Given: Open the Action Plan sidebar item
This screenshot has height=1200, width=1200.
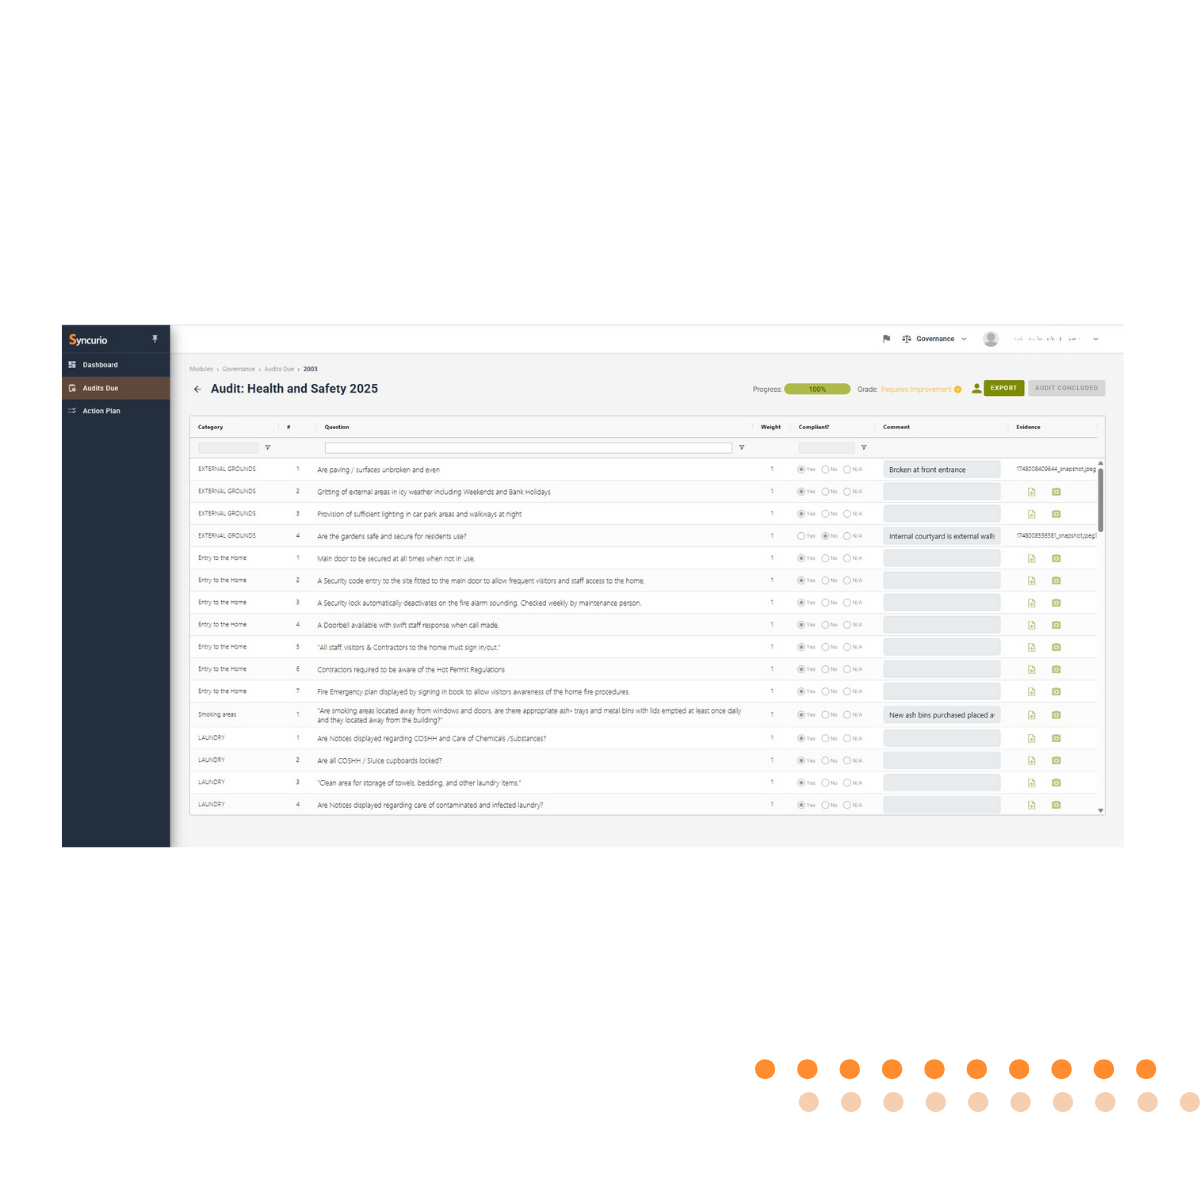Looking at the screenshot, I should click(101, 410).
